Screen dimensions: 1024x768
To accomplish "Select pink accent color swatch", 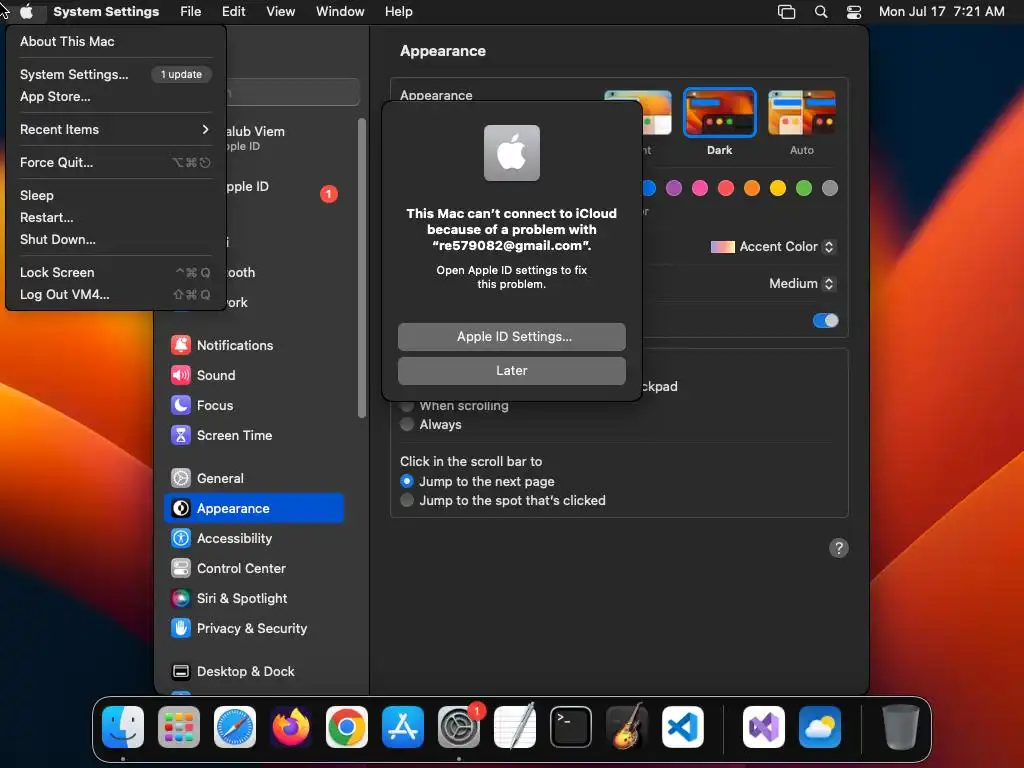I will 700,189.
